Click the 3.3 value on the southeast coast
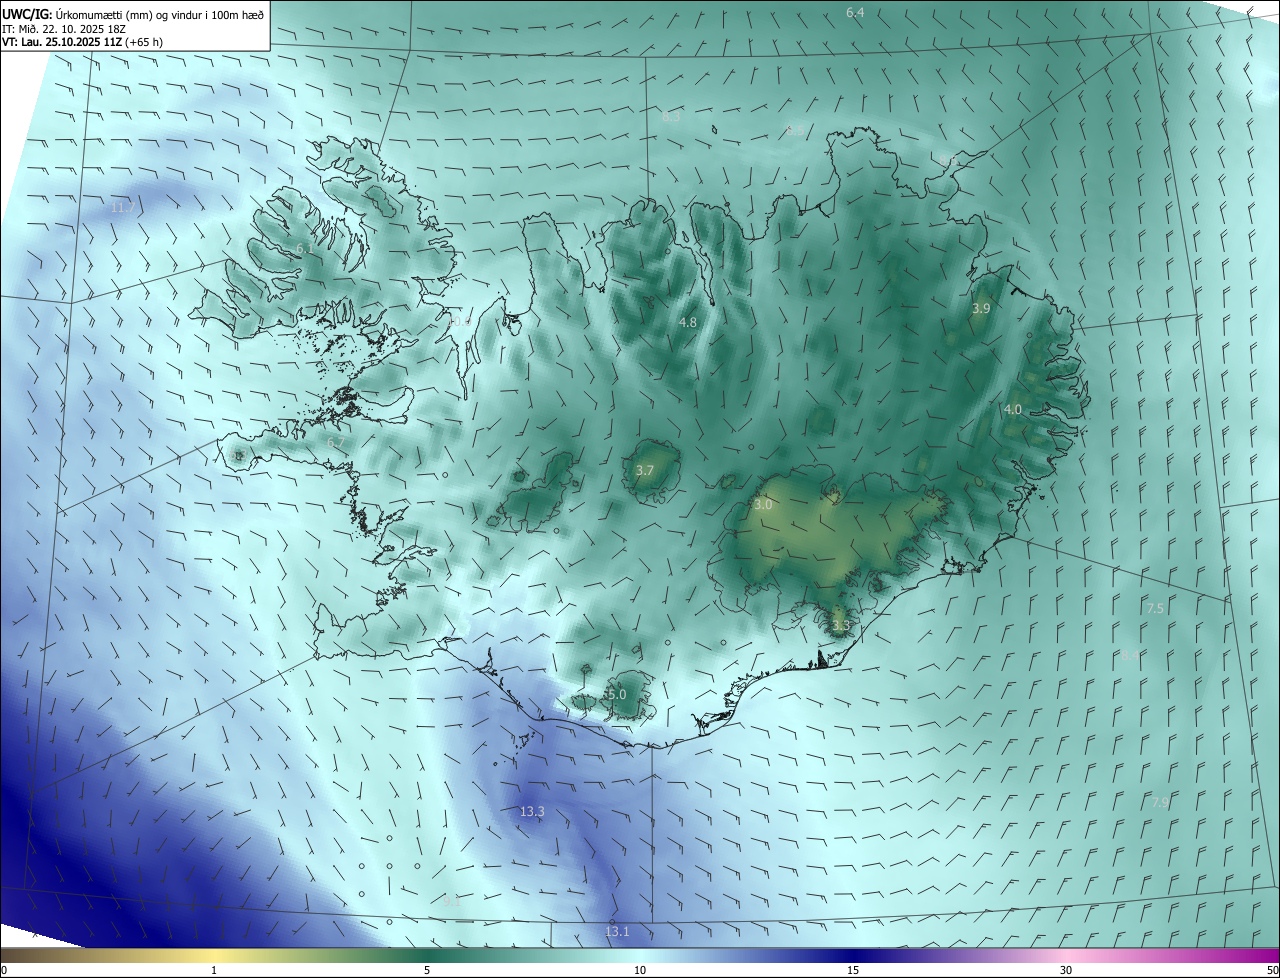 tap(840, 626)
